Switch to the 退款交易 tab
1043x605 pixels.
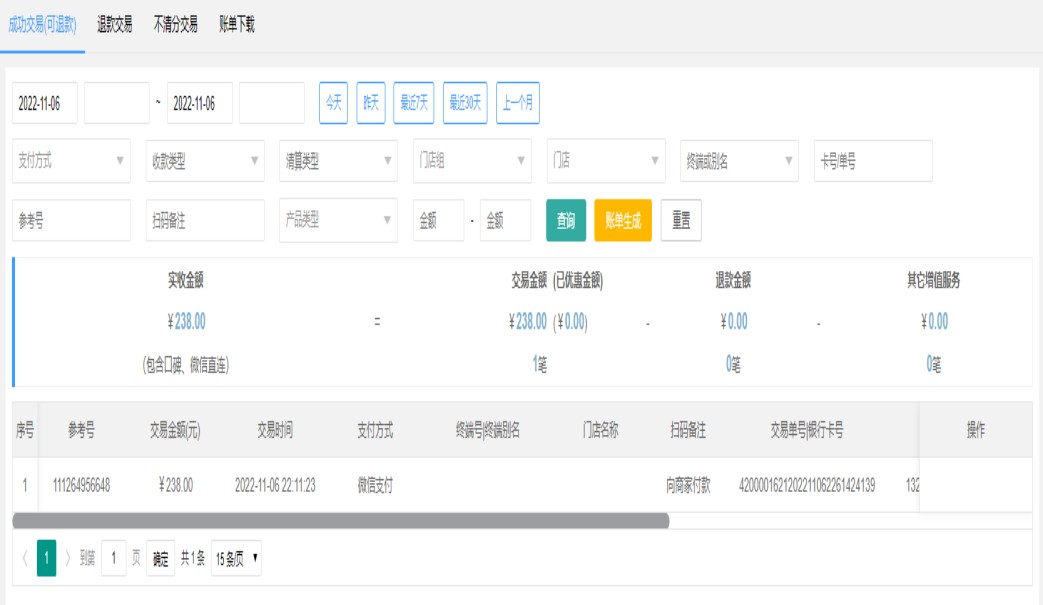point(115,25)
